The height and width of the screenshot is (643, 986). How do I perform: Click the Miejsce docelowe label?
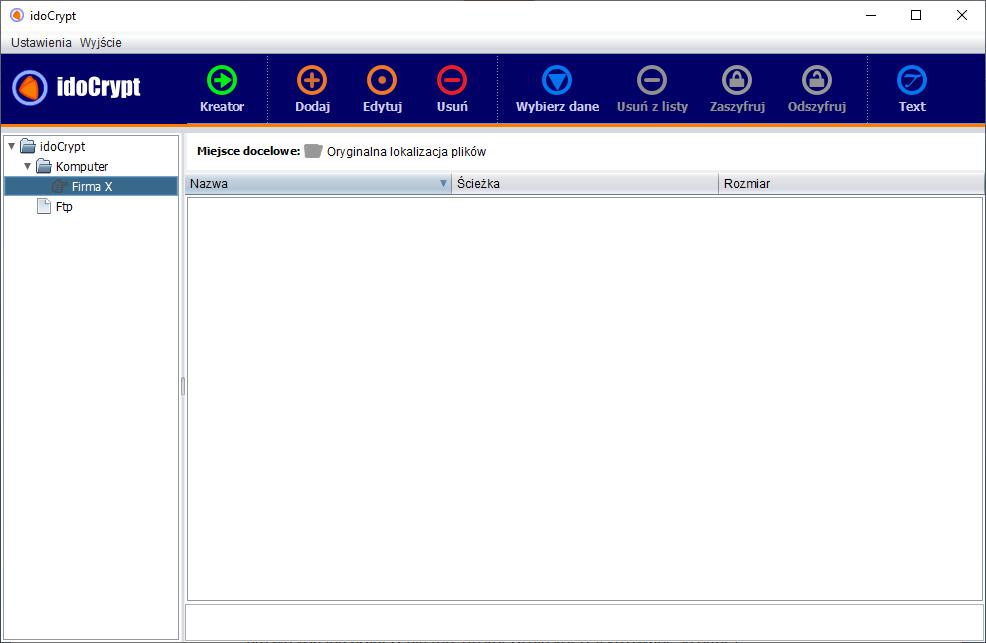pos(248,151)
